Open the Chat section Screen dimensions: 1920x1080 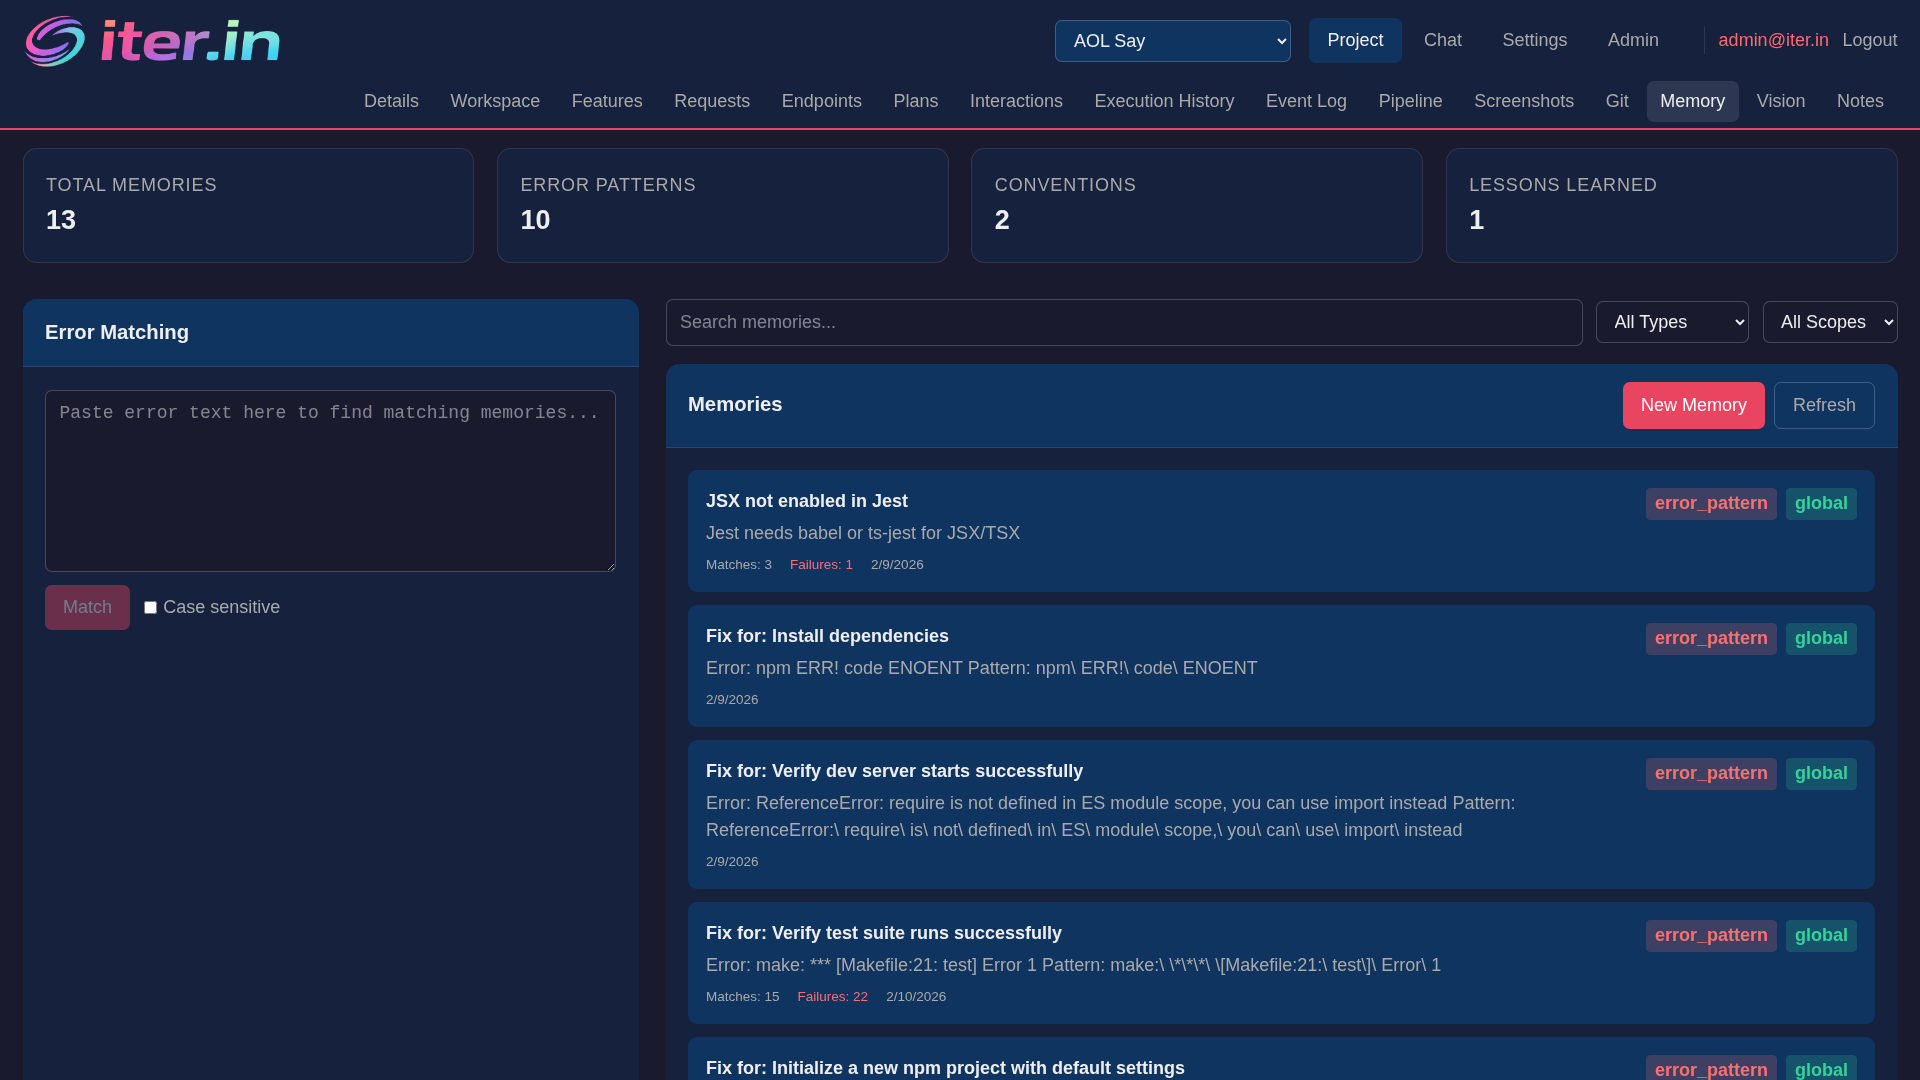point(1442,40)
